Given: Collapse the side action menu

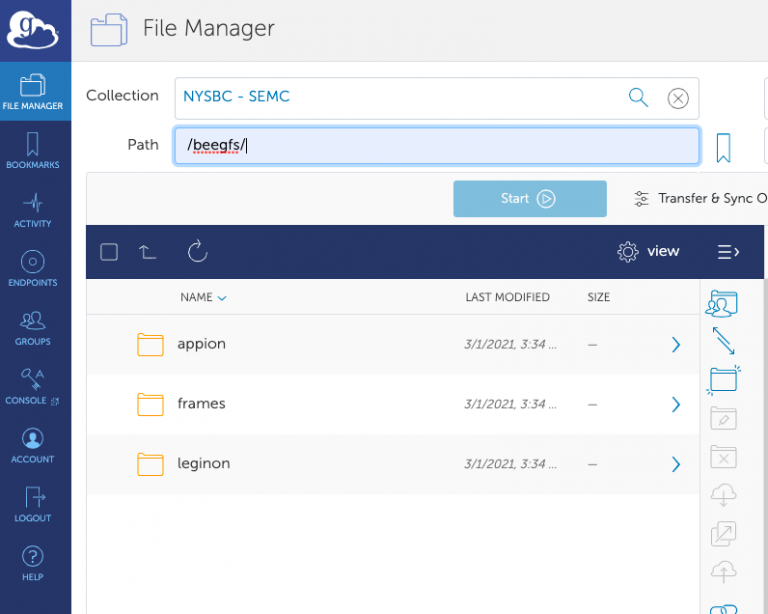Looking at the screenshot, I should click(x=728, y=252).
